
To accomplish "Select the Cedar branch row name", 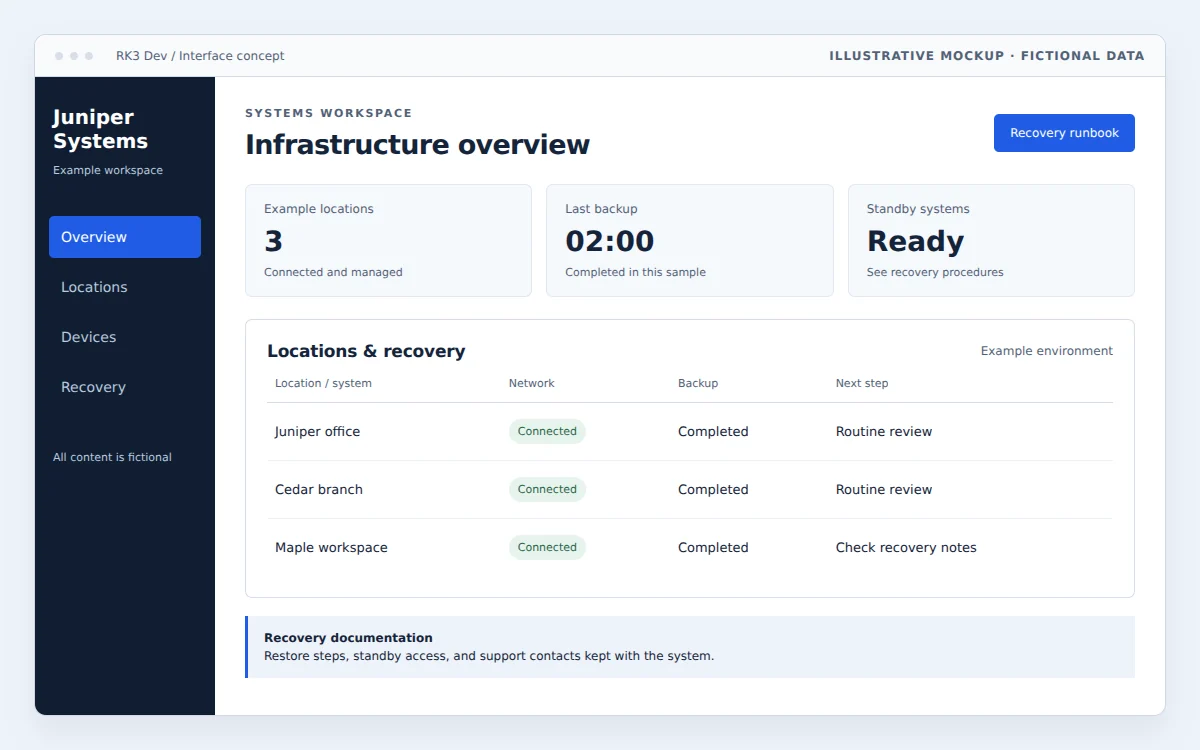I will pos(319,490).
